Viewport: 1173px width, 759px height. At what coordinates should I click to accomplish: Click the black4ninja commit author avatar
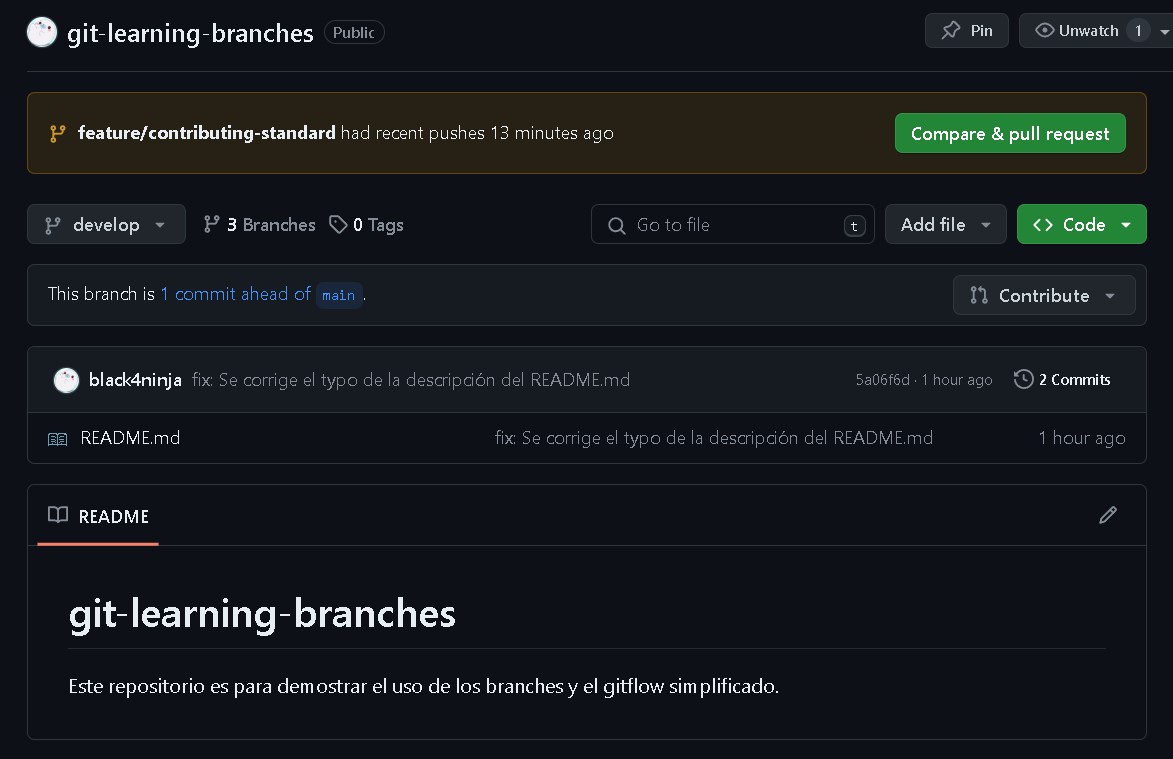(x=66, y=380)
